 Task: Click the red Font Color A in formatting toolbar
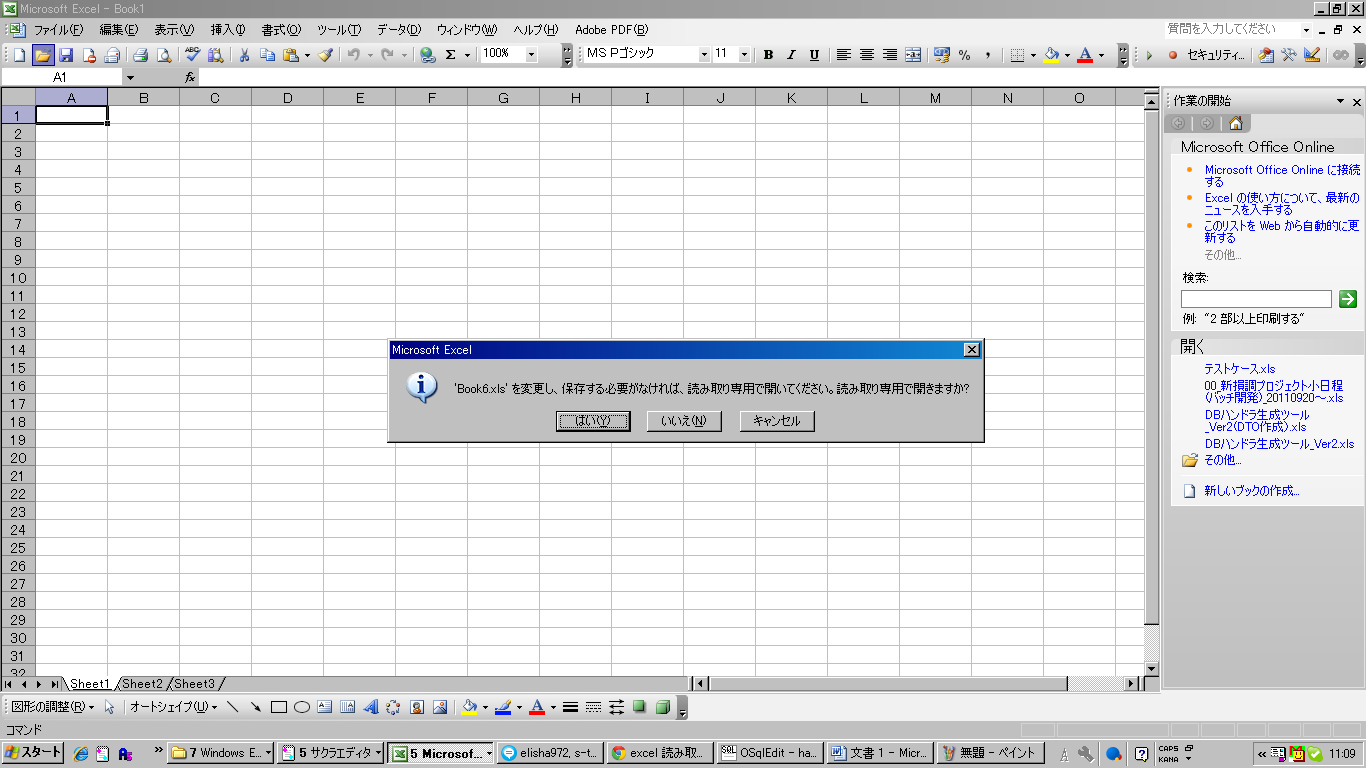click(x=1086, y=55)
